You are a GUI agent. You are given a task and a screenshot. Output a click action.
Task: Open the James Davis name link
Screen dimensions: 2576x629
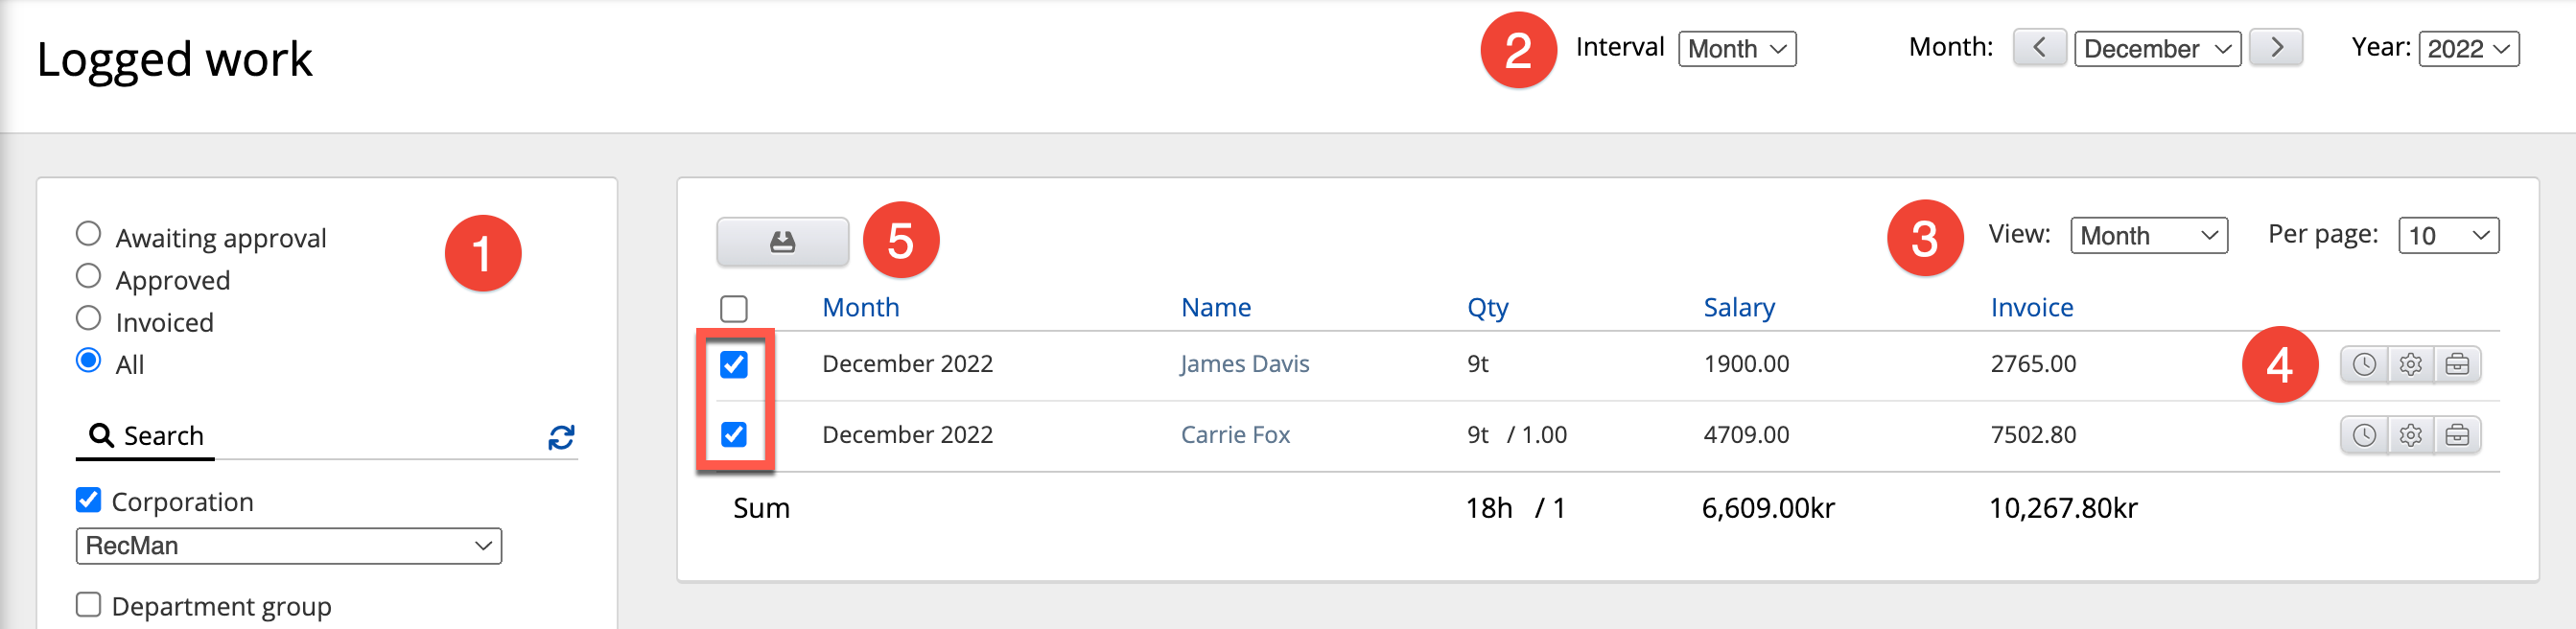point(1244,364)
